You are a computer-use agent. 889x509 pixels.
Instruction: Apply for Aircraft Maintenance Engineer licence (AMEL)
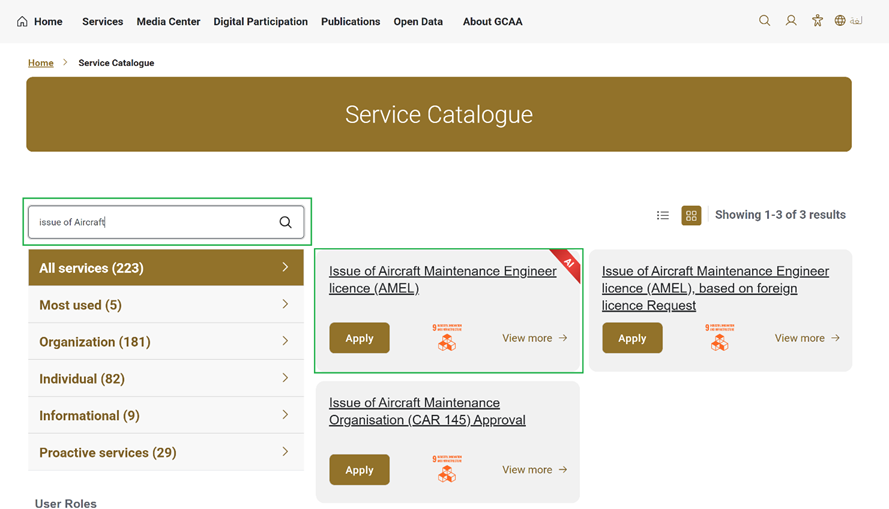click(359, 338)
